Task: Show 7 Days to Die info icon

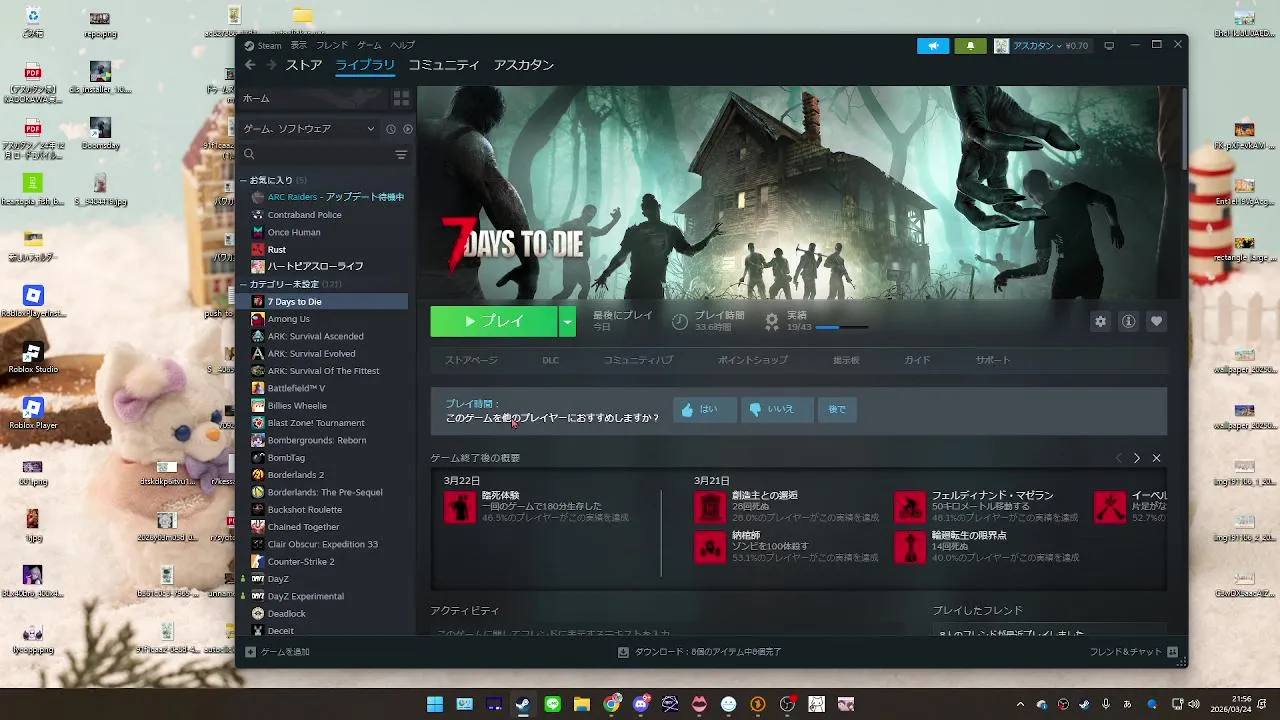Action: tap(1128, 321)
